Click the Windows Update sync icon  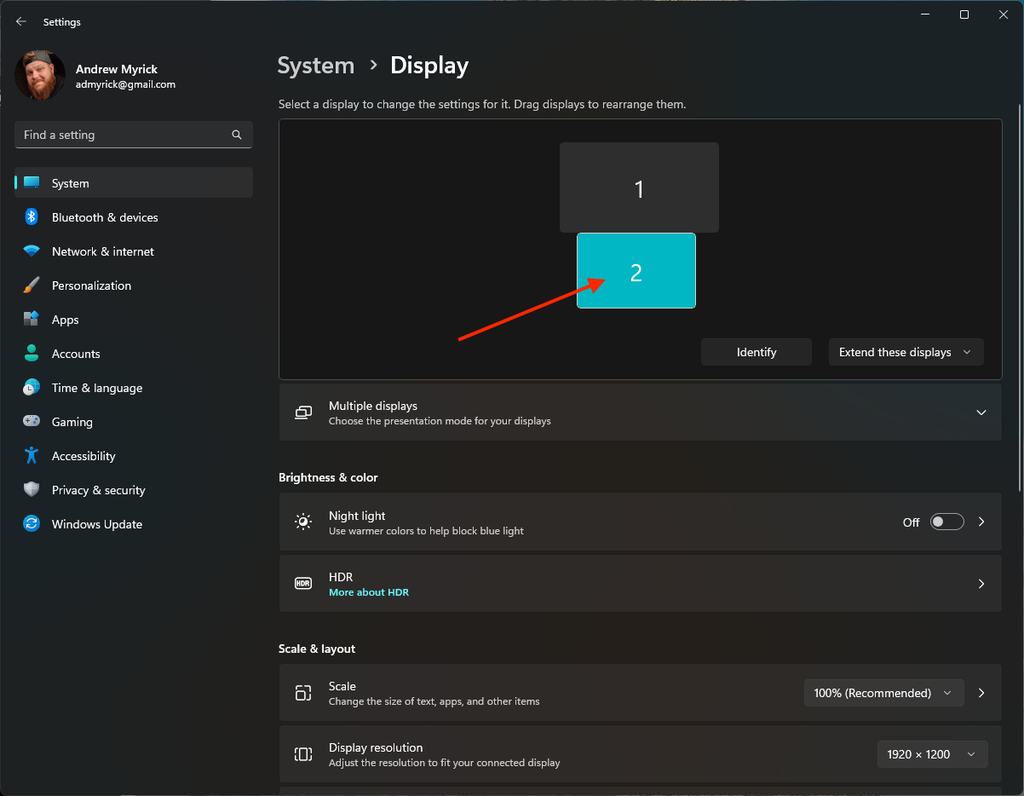tap(31, 524)
